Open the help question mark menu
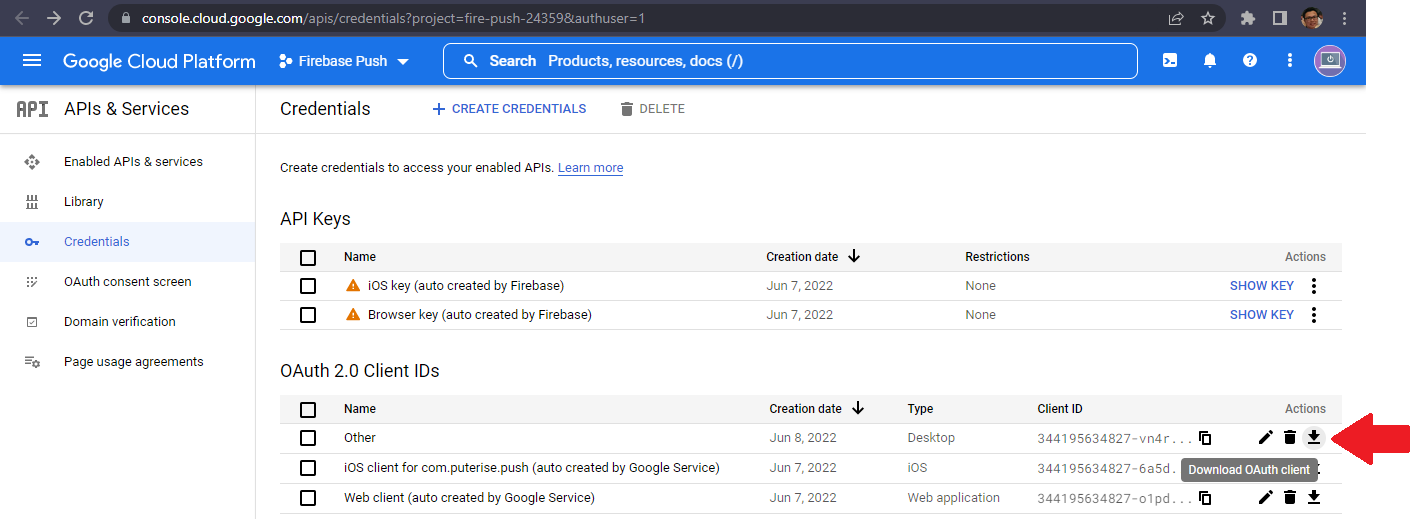Image resolution: width=1414 pixels, height=519 pixels. click(x=1250, y=61)
